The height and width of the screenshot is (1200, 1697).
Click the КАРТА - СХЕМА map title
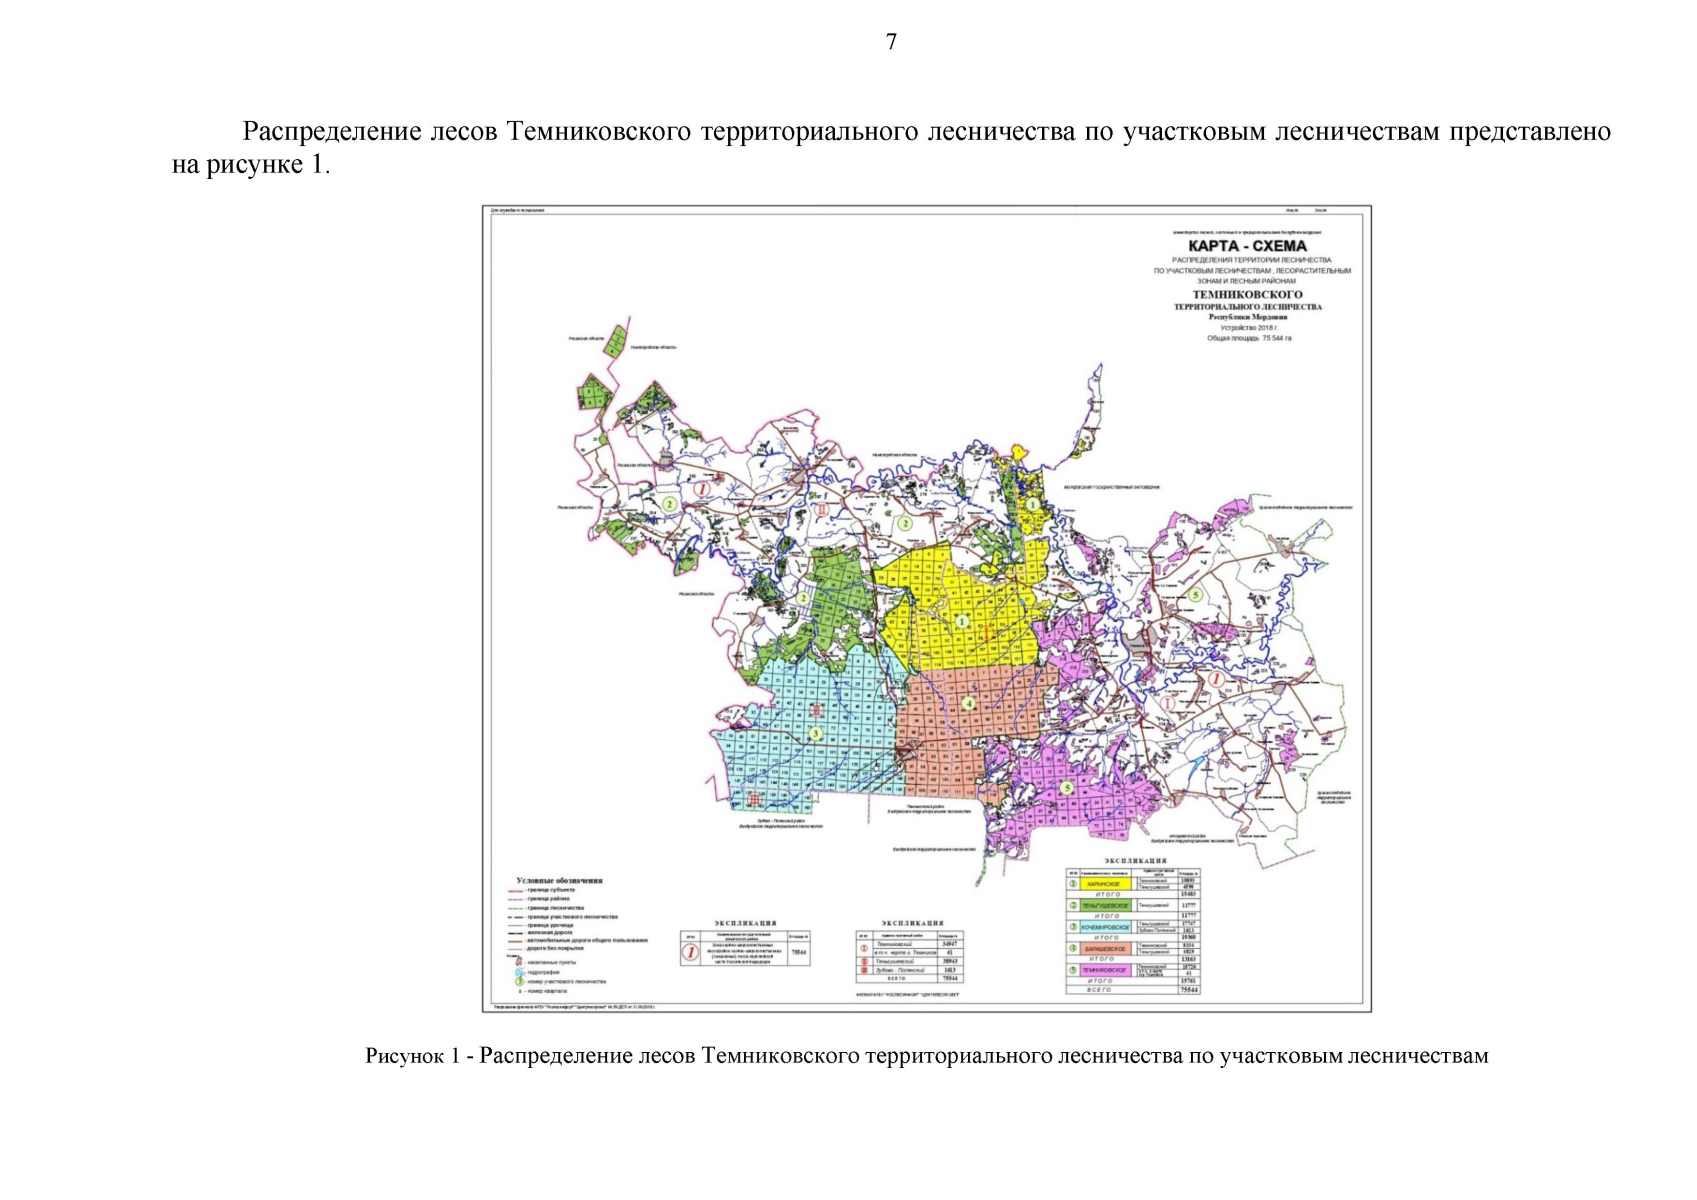[1247, 246]
